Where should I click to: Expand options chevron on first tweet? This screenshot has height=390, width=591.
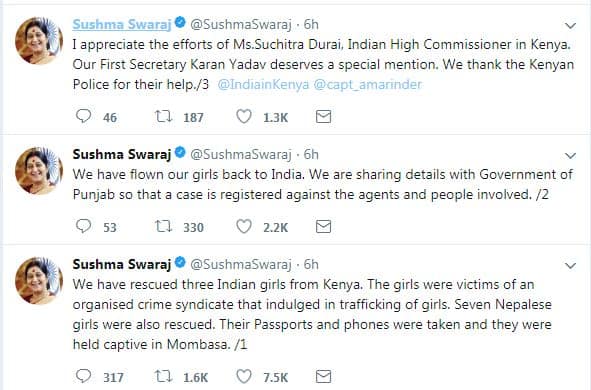[x=570, y=26]
